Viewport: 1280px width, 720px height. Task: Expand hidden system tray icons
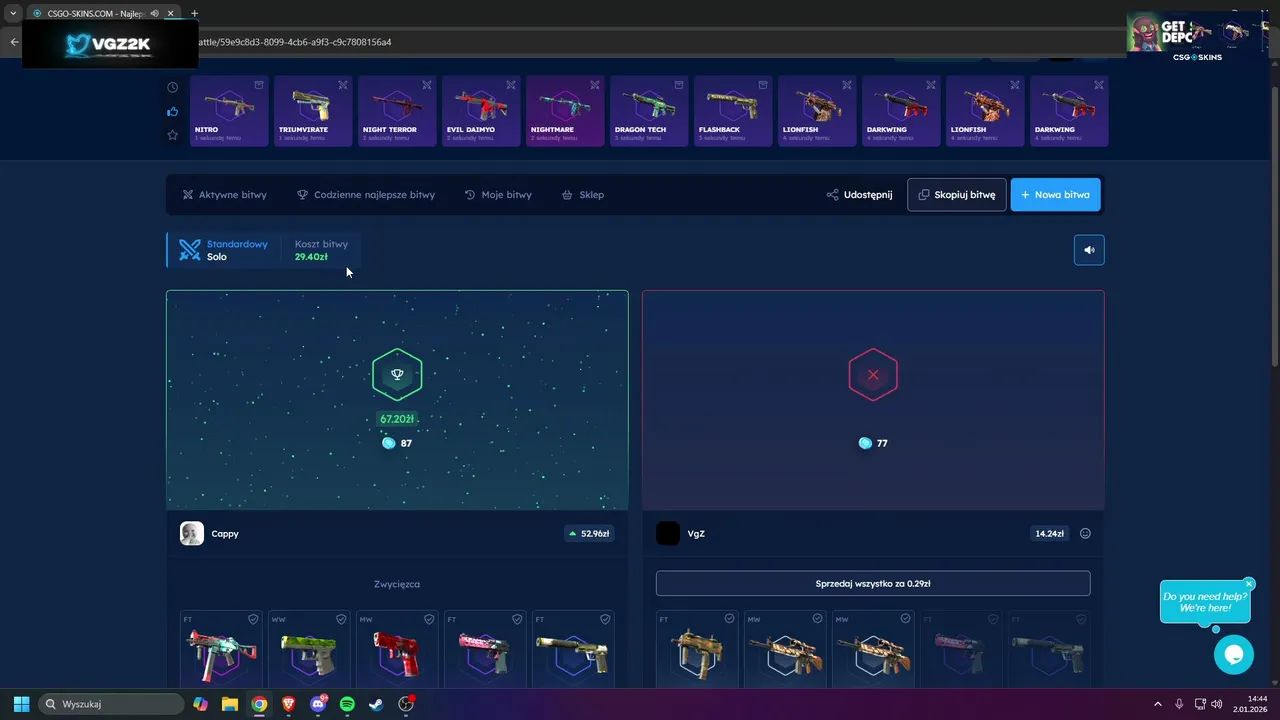(1158, 704)
